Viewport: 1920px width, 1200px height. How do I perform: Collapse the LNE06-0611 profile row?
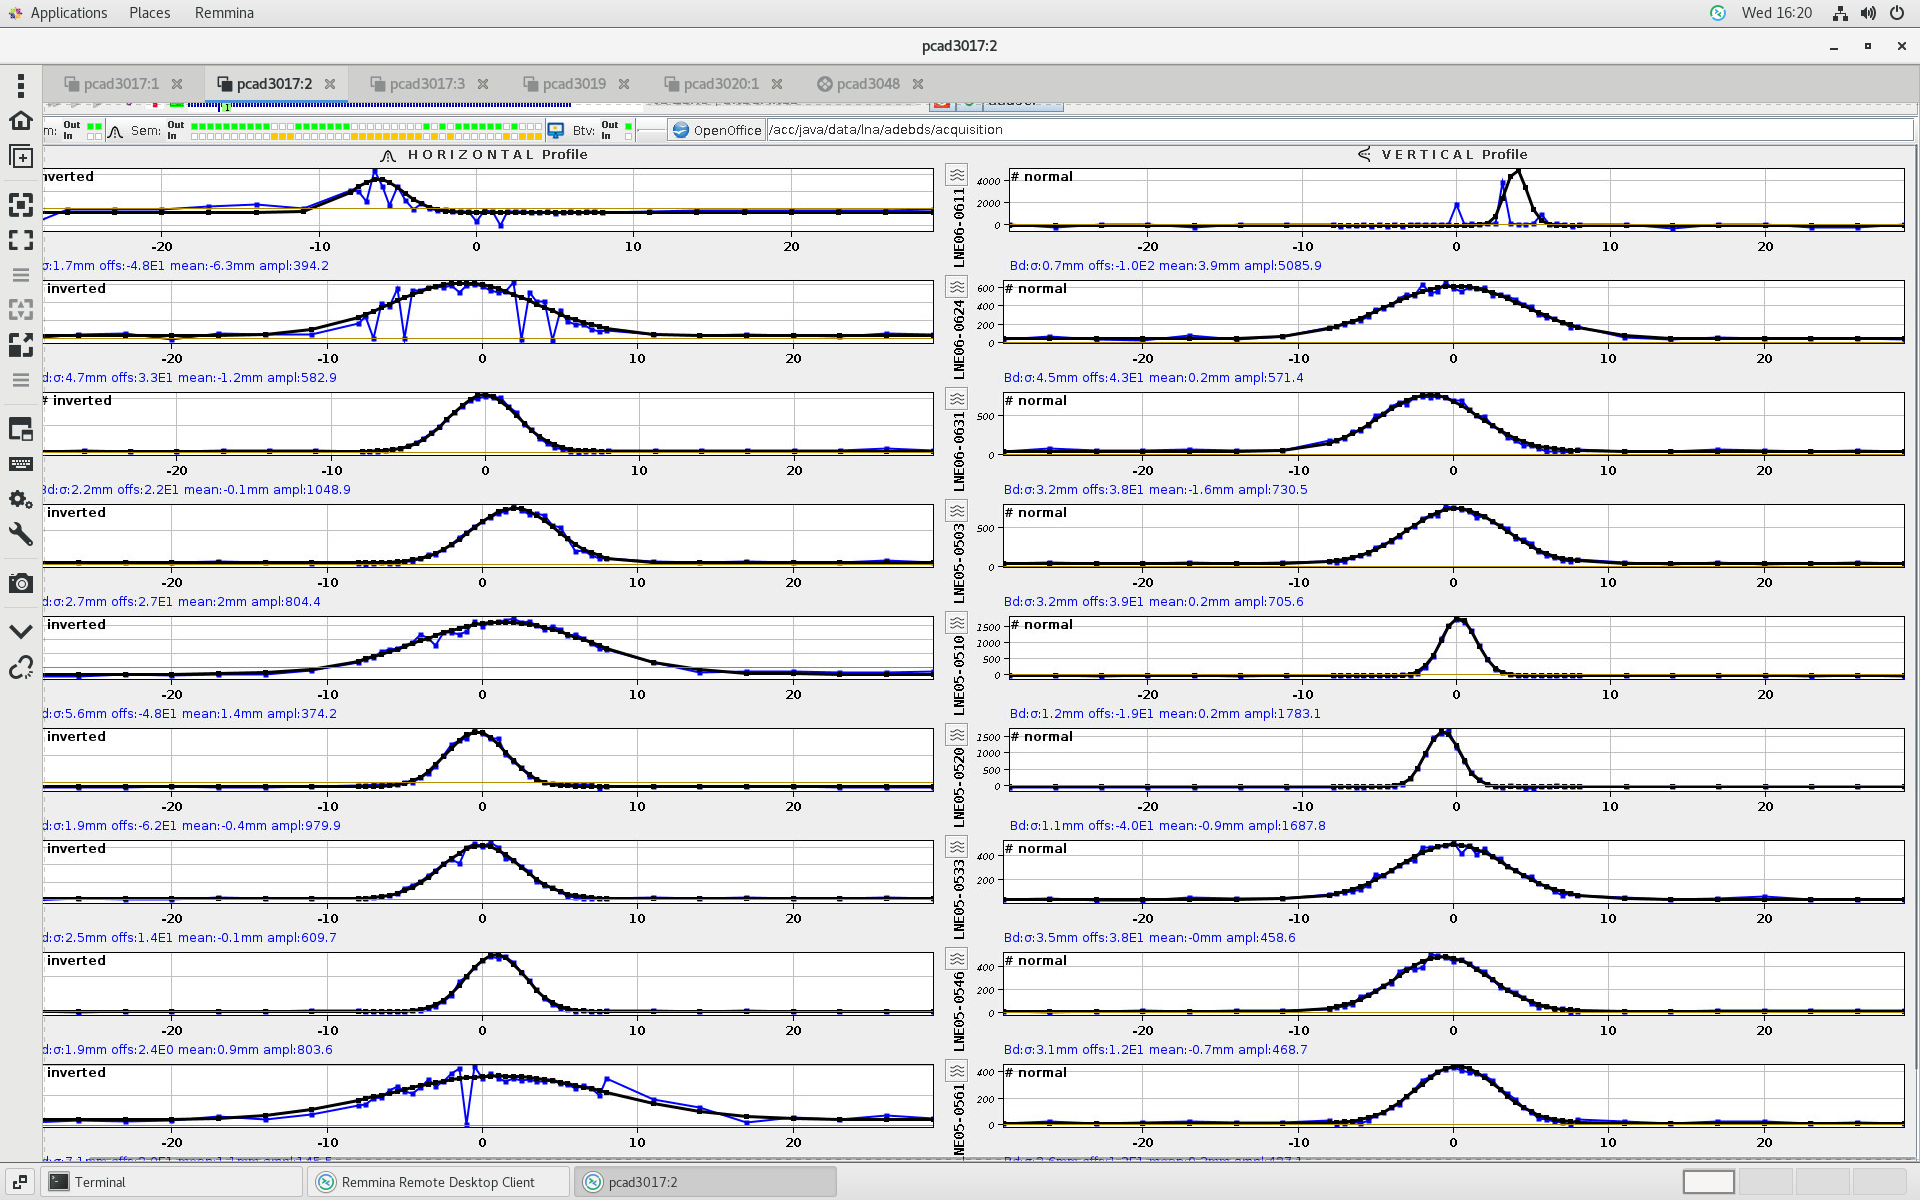click(x=957, y=176)
